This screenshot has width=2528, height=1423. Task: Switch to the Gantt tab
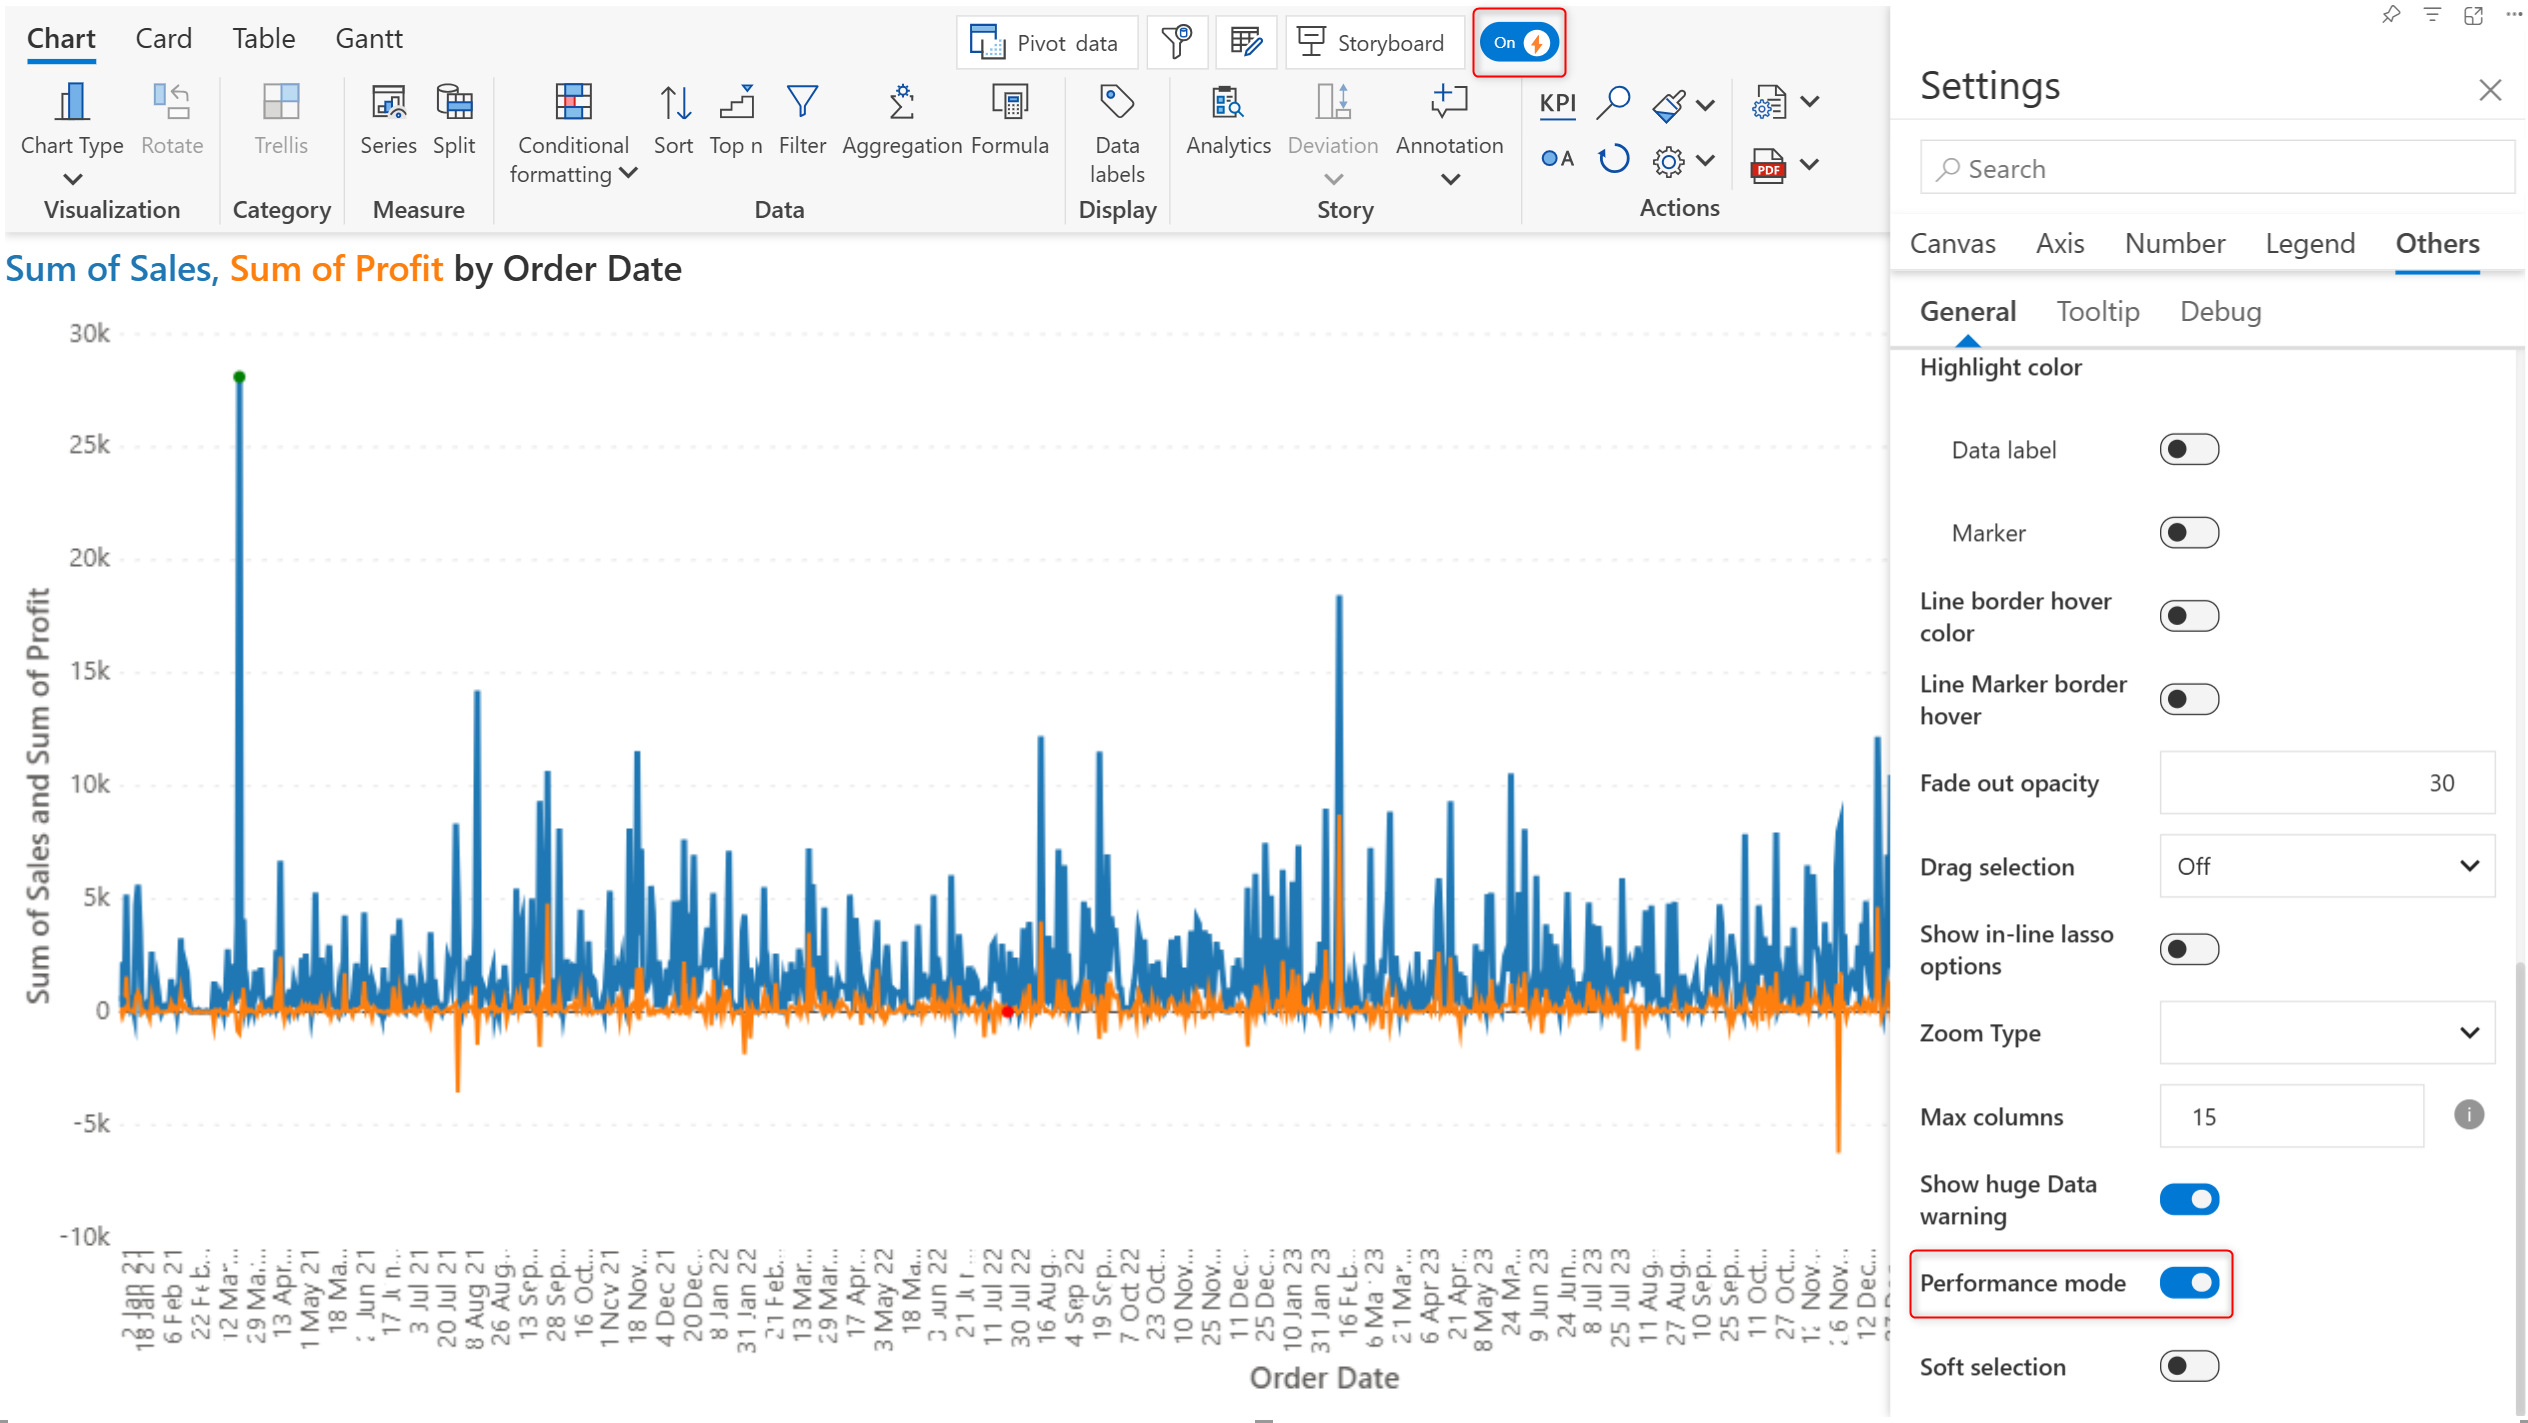pos(368,38)
